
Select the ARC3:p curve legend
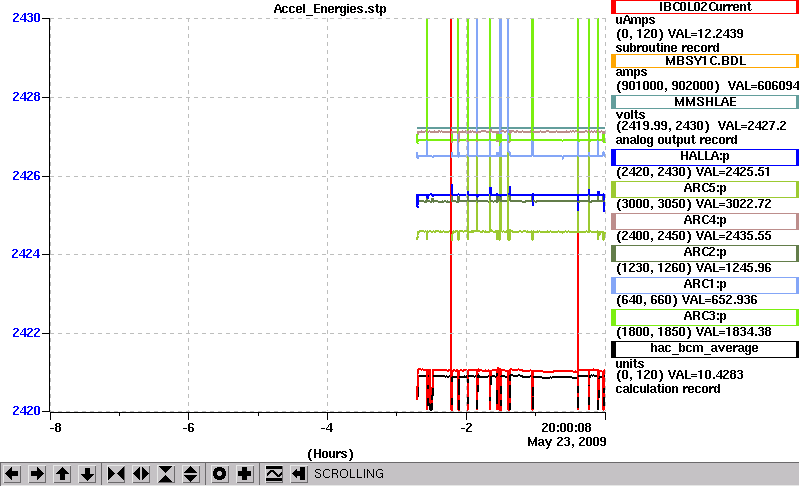tap(705, 317)
